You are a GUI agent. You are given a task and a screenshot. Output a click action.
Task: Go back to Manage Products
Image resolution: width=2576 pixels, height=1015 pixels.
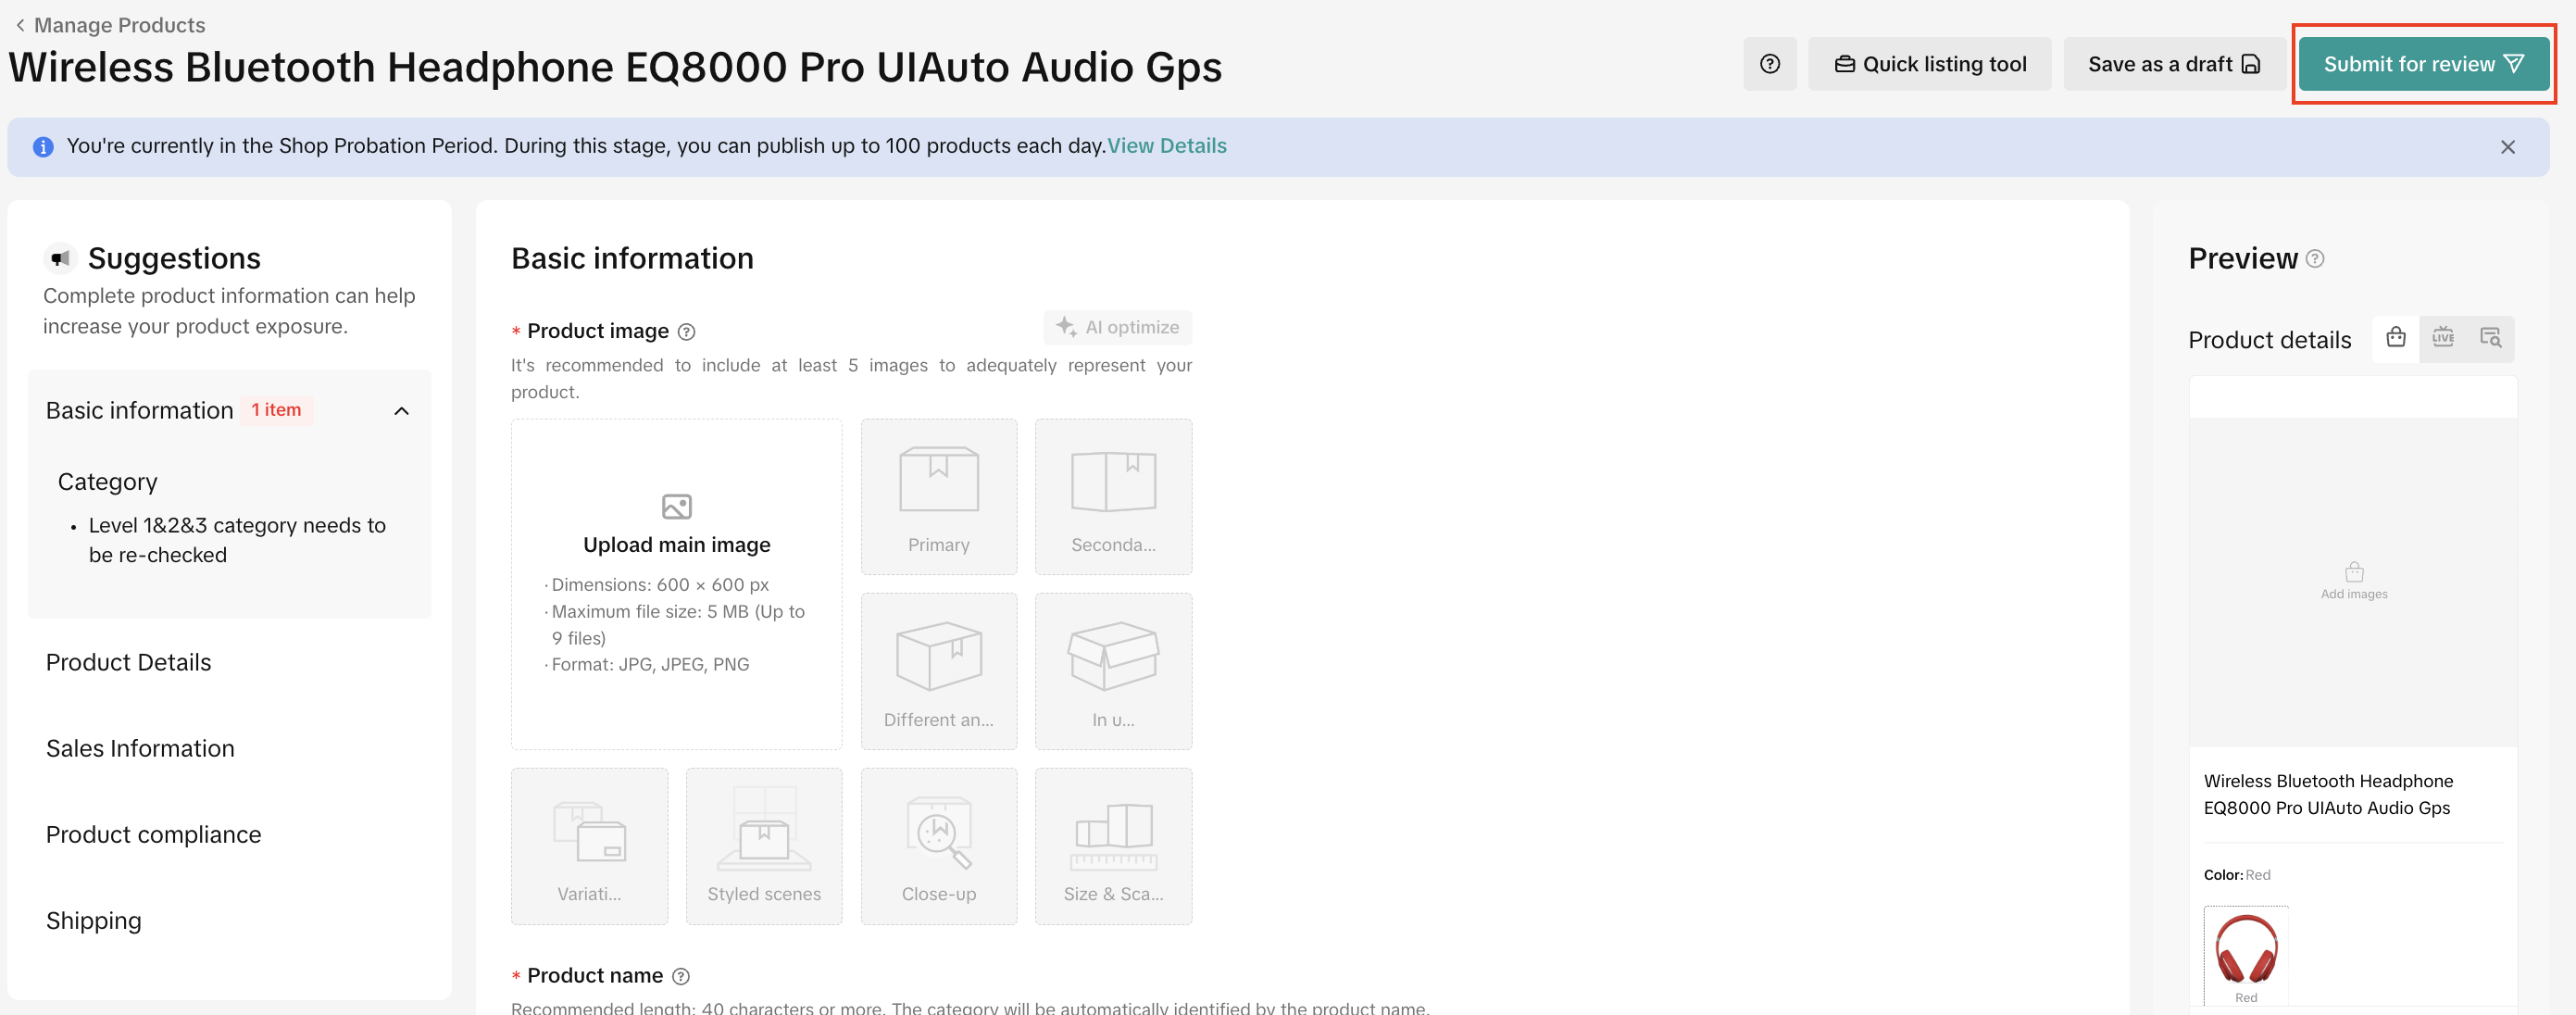110,25
